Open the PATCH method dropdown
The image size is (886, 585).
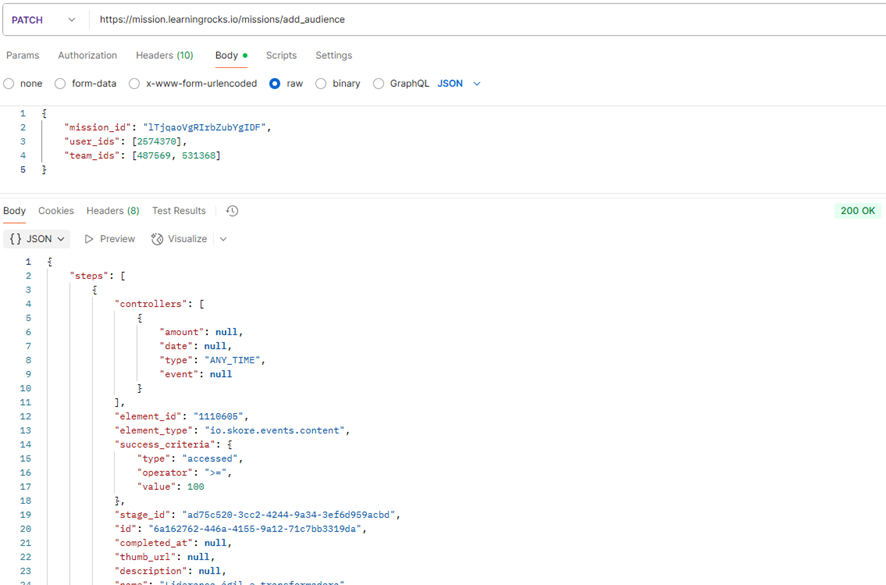coord(43,20)
